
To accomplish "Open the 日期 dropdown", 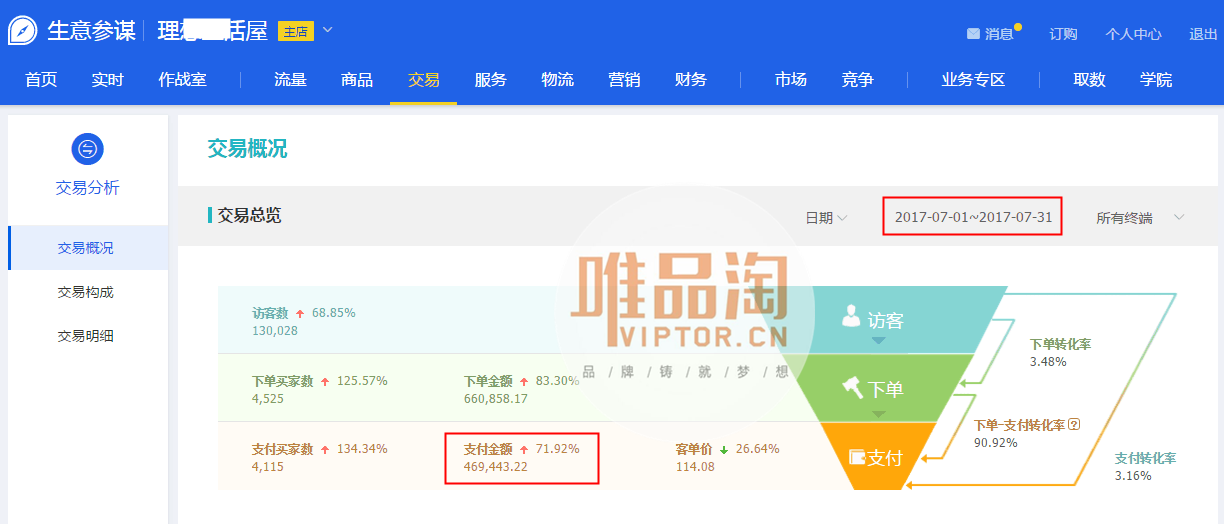I will 827,217.
